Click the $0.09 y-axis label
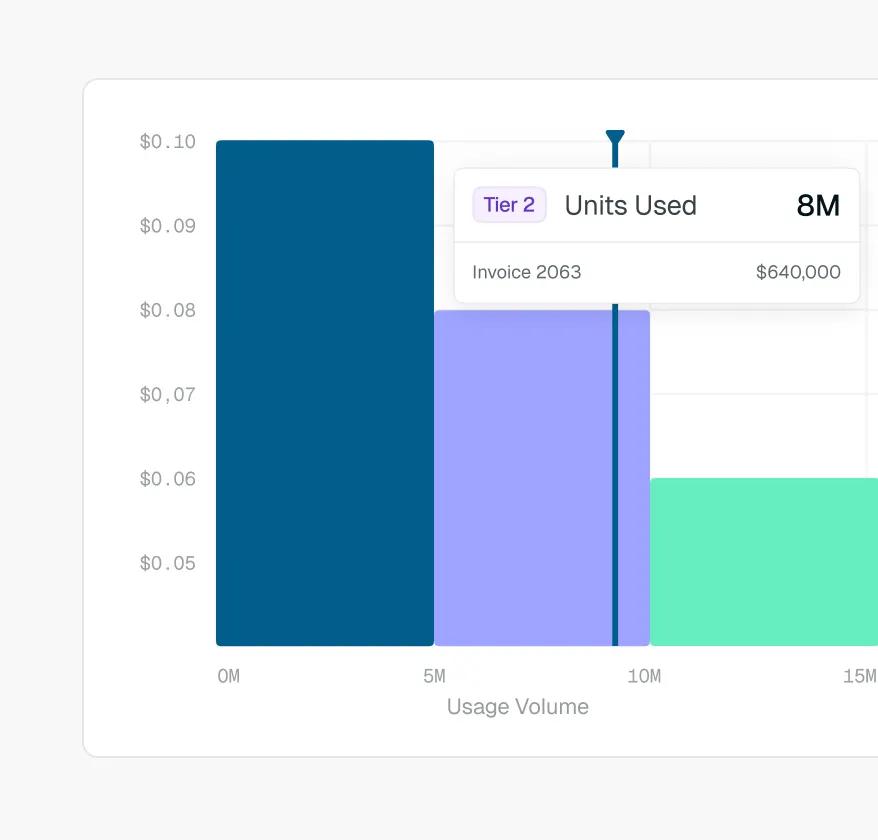Image resolution: width=878 pixels, height=840 pixels. click(167, 226)
